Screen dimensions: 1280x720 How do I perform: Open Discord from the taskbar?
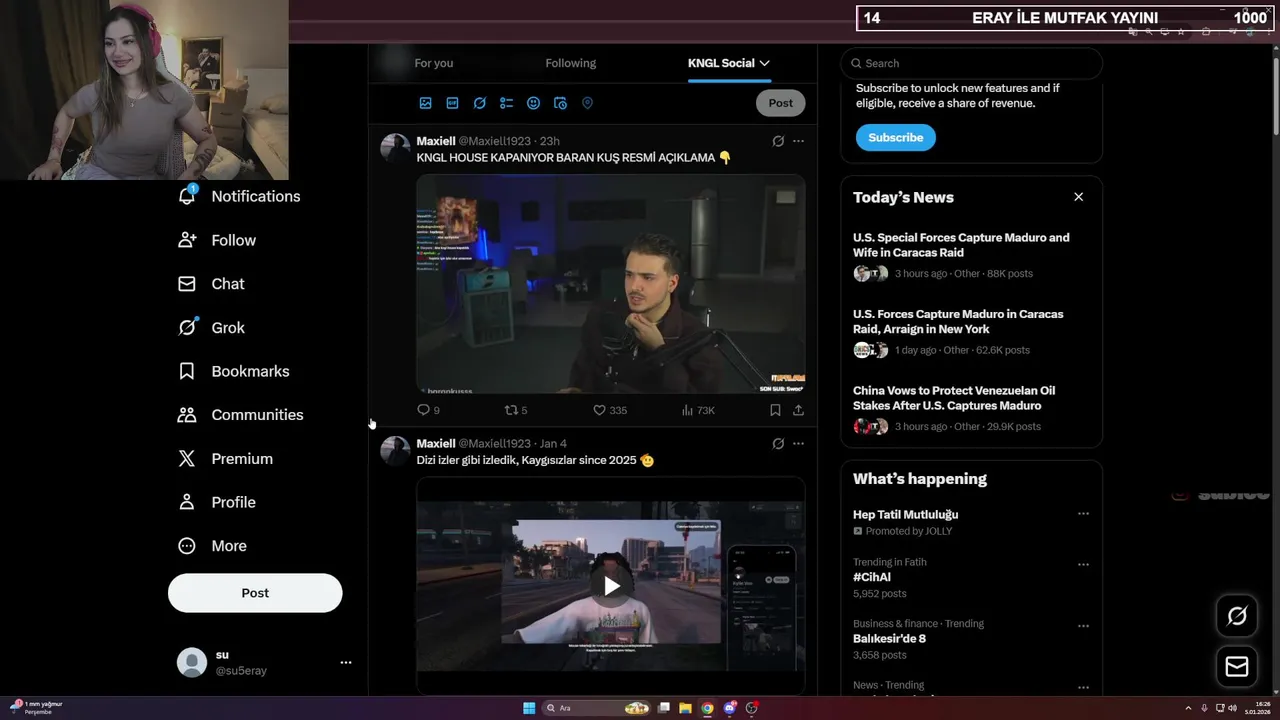pyautogui.click(x=730, y=708)
